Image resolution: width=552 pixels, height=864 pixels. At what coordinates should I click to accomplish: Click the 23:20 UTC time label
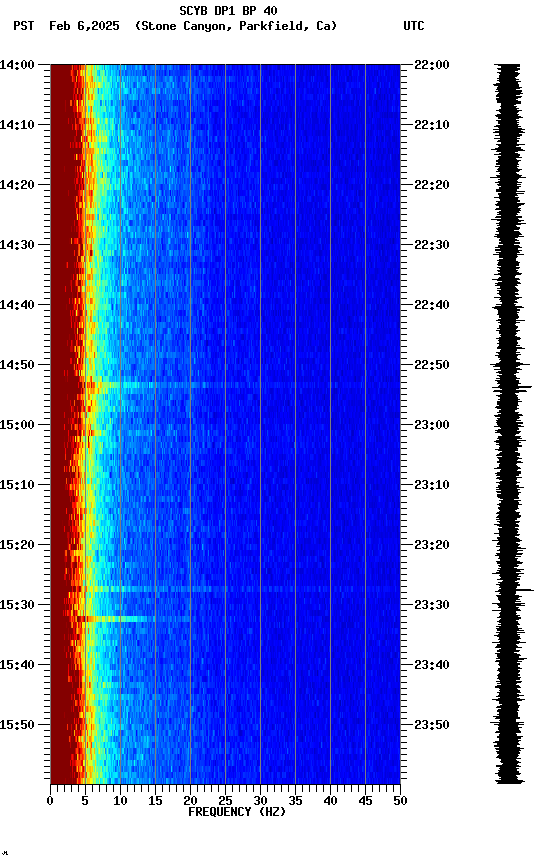[432, 545]
